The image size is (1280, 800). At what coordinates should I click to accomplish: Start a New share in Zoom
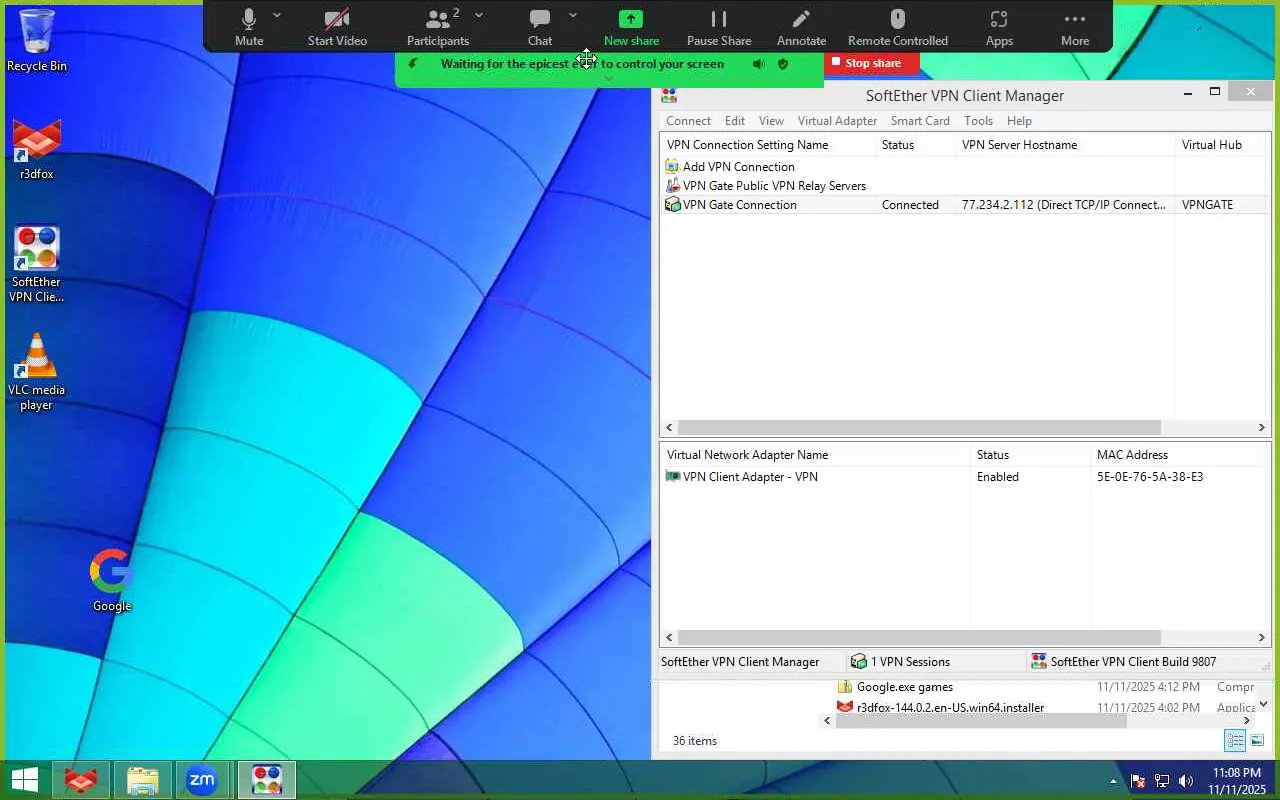pyautogui.click(x=631, y=27)
